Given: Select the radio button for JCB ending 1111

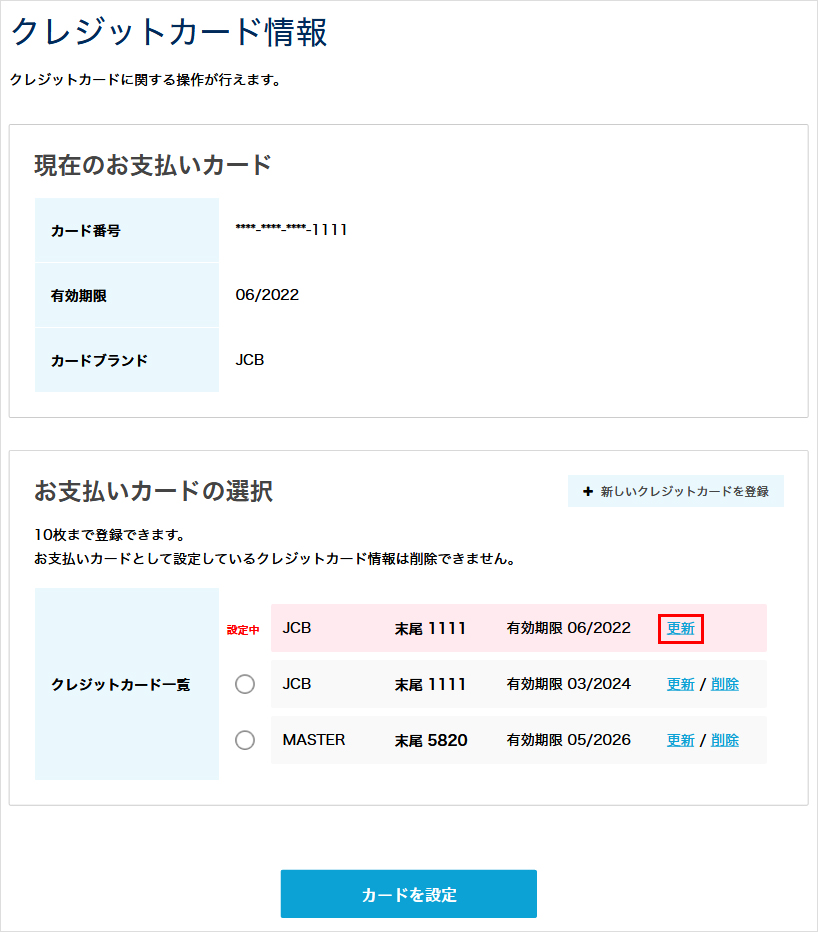Looking at the screenshot, I should pyautogui.click(x=245, y=684).
